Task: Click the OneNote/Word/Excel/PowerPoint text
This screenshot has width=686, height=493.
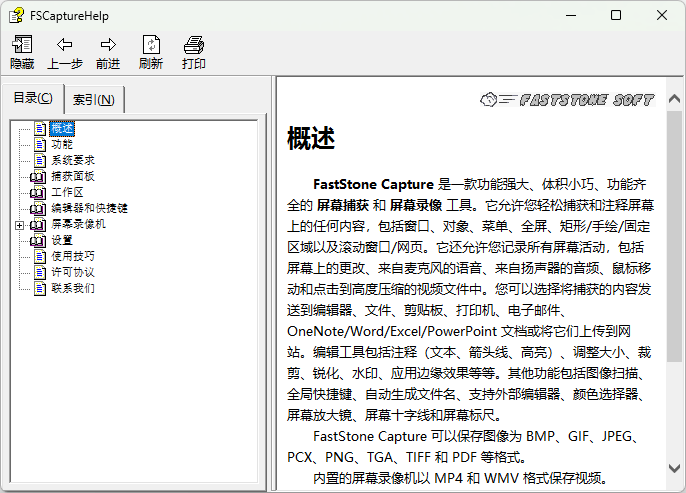Action: coord(392,331)
